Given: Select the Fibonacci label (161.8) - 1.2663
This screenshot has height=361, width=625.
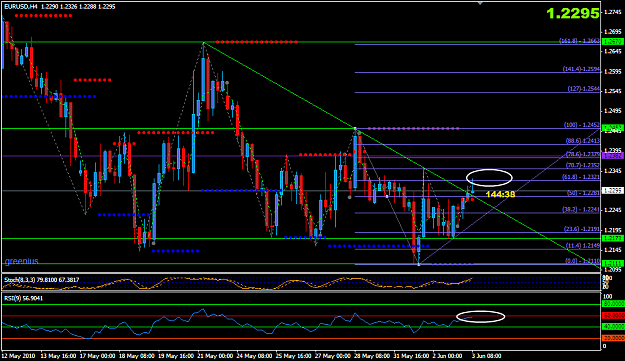Looking at the screenshot, I should click(x=579, y=41).
